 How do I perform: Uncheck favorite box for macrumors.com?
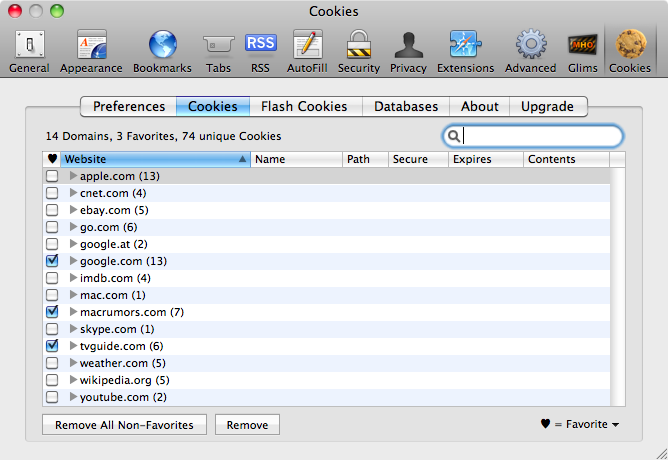52,312
